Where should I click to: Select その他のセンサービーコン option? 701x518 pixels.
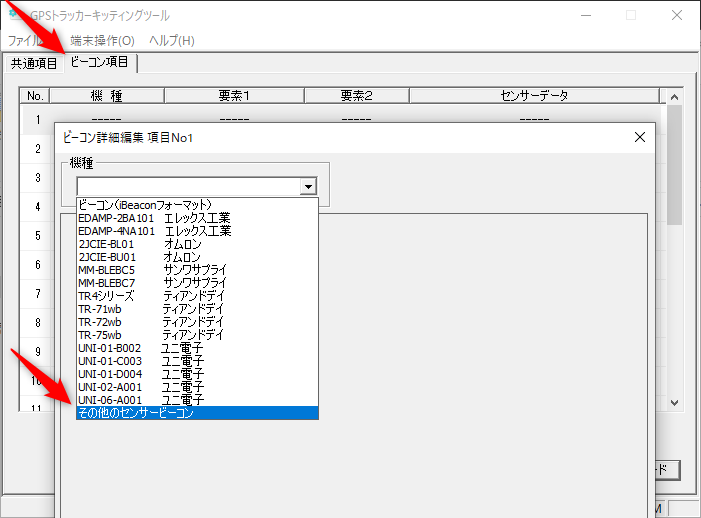(x=197, y=413)
